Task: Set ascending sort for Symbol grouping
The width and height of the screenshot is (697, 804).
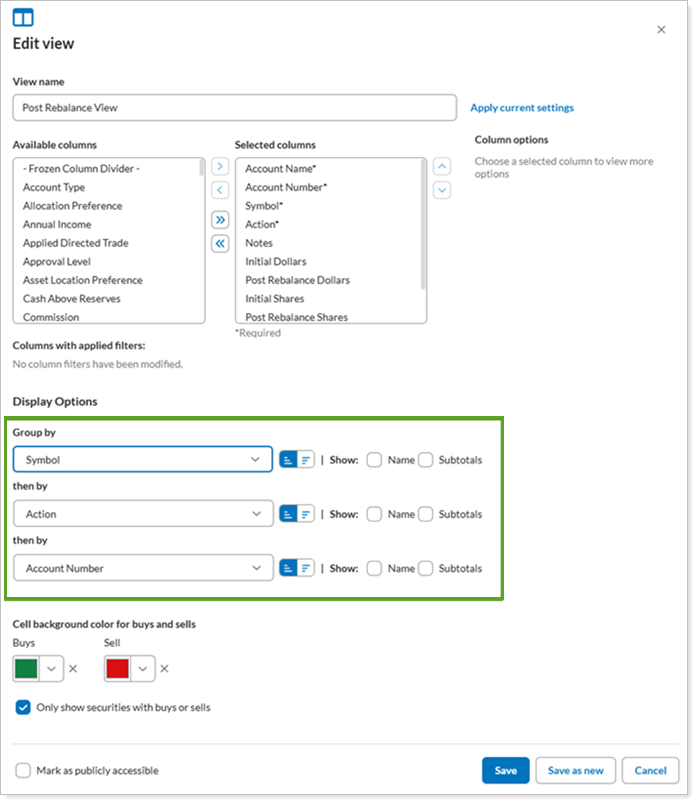Action: 288,460
